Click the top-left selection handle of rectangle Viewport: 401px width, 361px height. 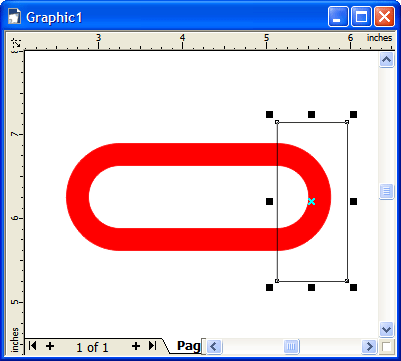(269, 115)
